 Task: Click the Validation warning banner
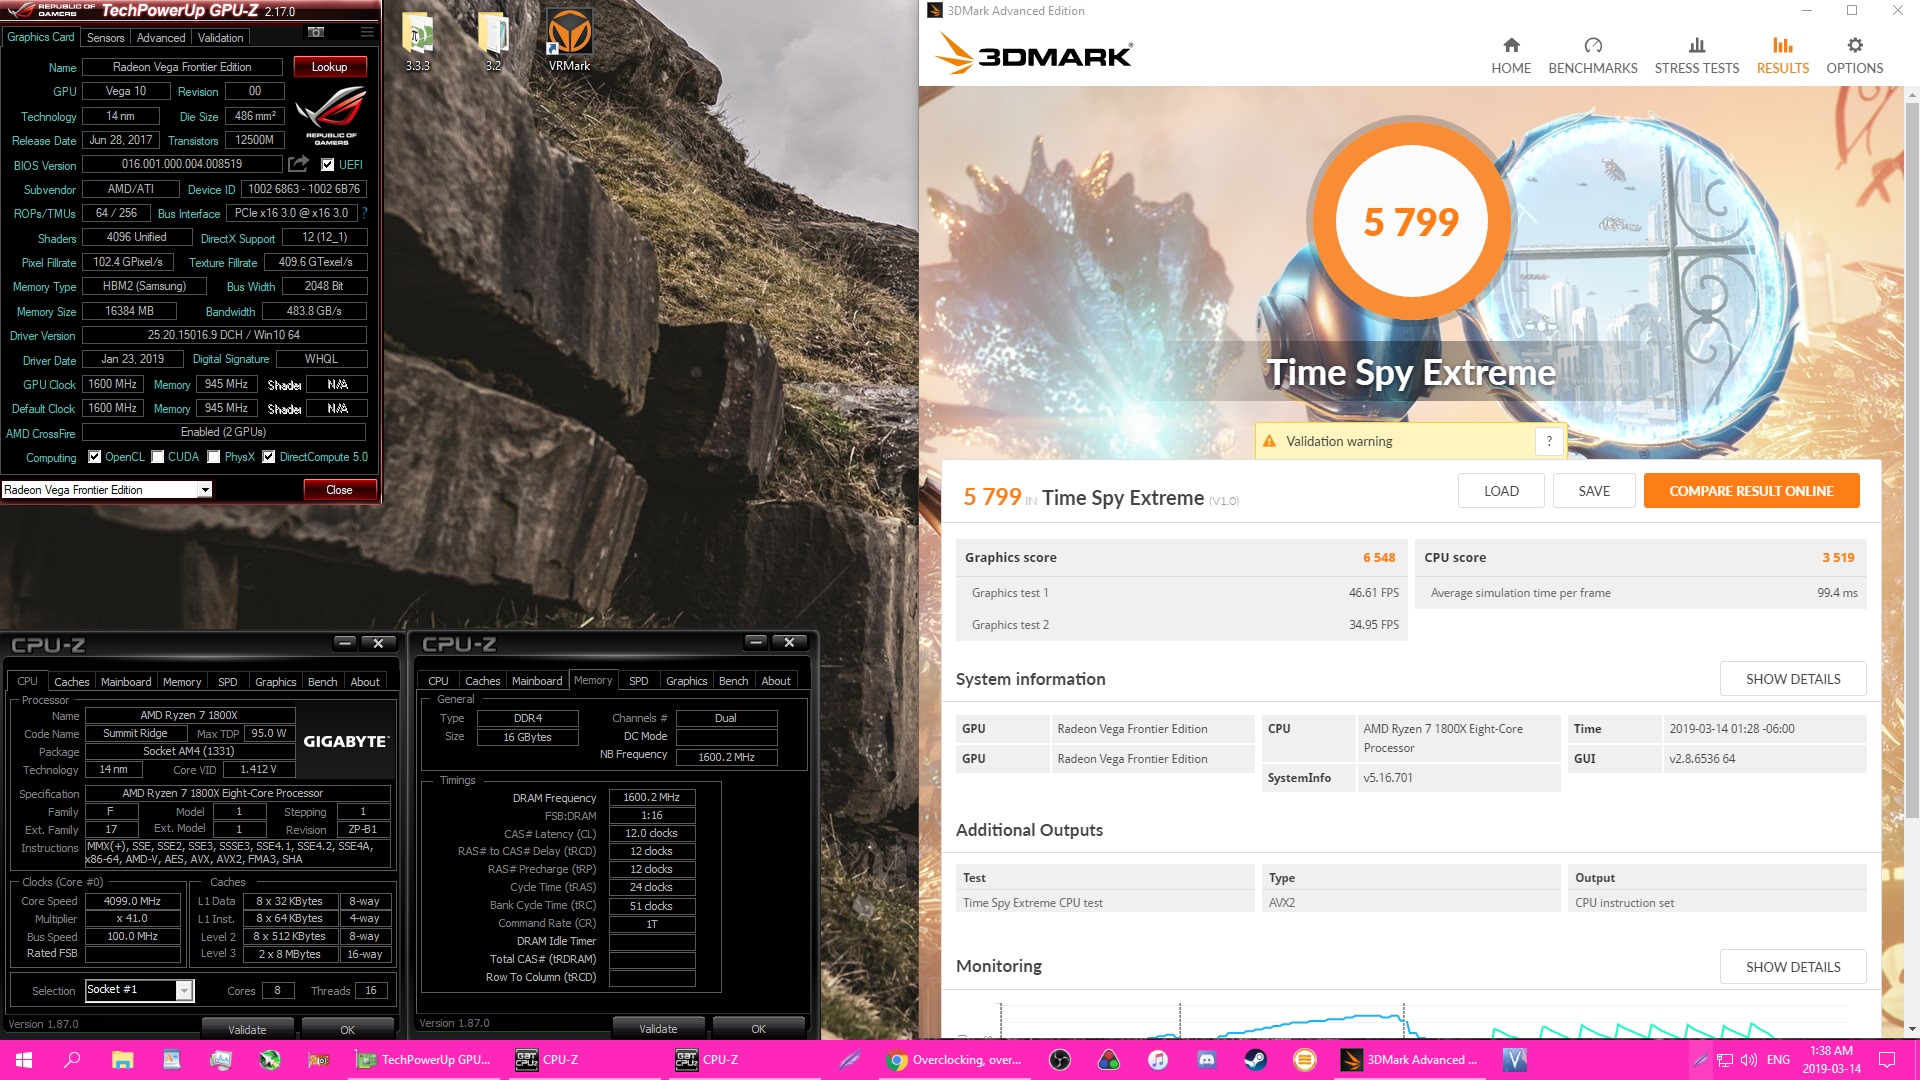(x=1410, y=441)
